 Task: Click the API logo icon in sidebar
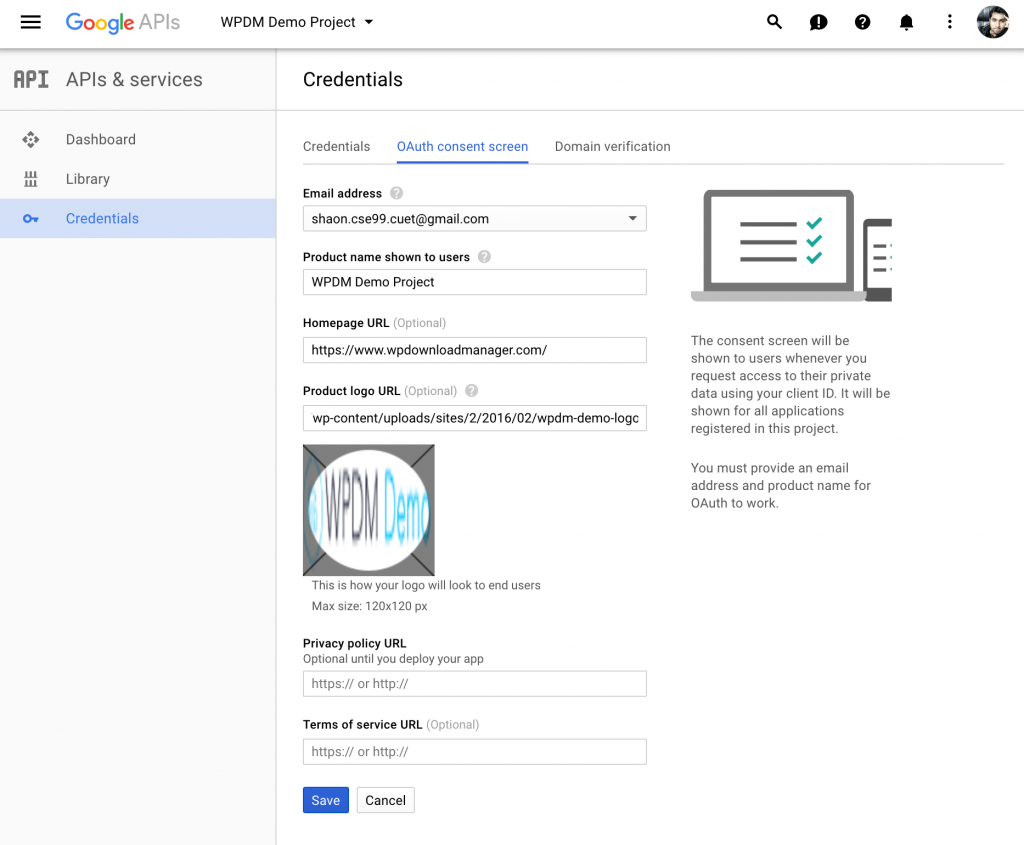point(31,80)
